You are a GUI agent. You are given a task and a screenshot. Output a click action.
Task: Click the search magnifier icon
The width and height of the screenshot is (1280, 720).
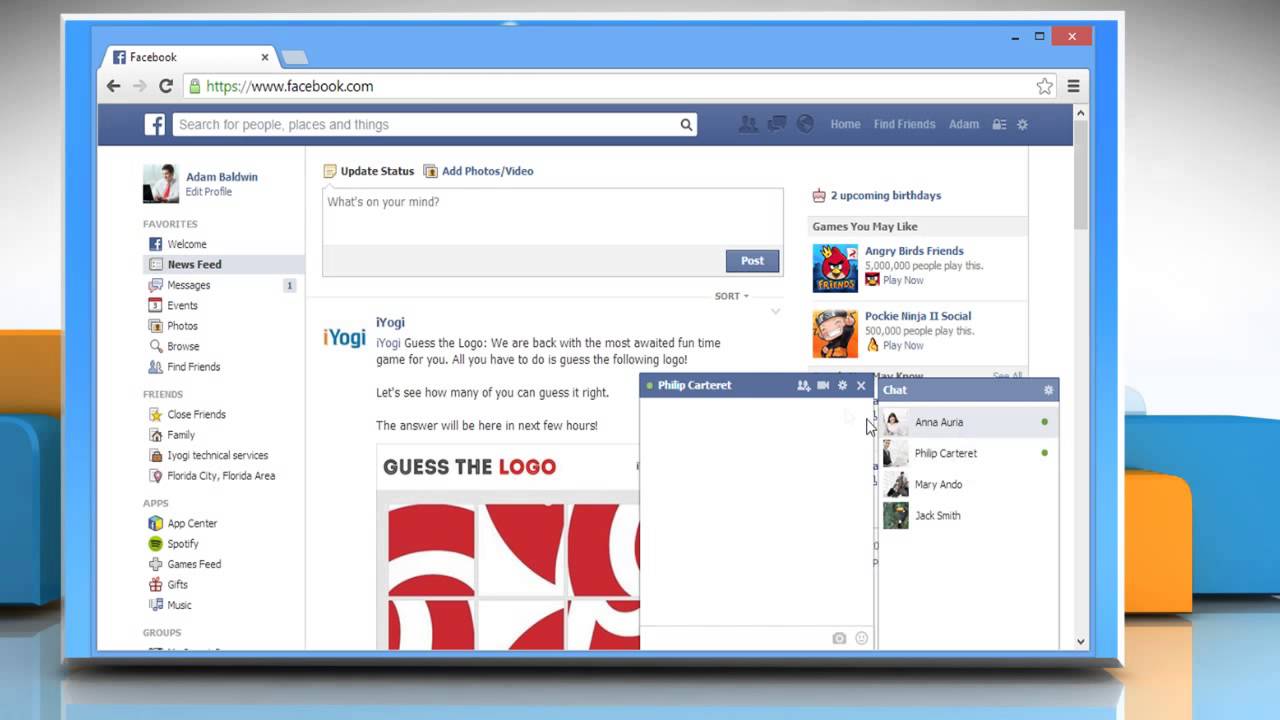click(686, 125)
